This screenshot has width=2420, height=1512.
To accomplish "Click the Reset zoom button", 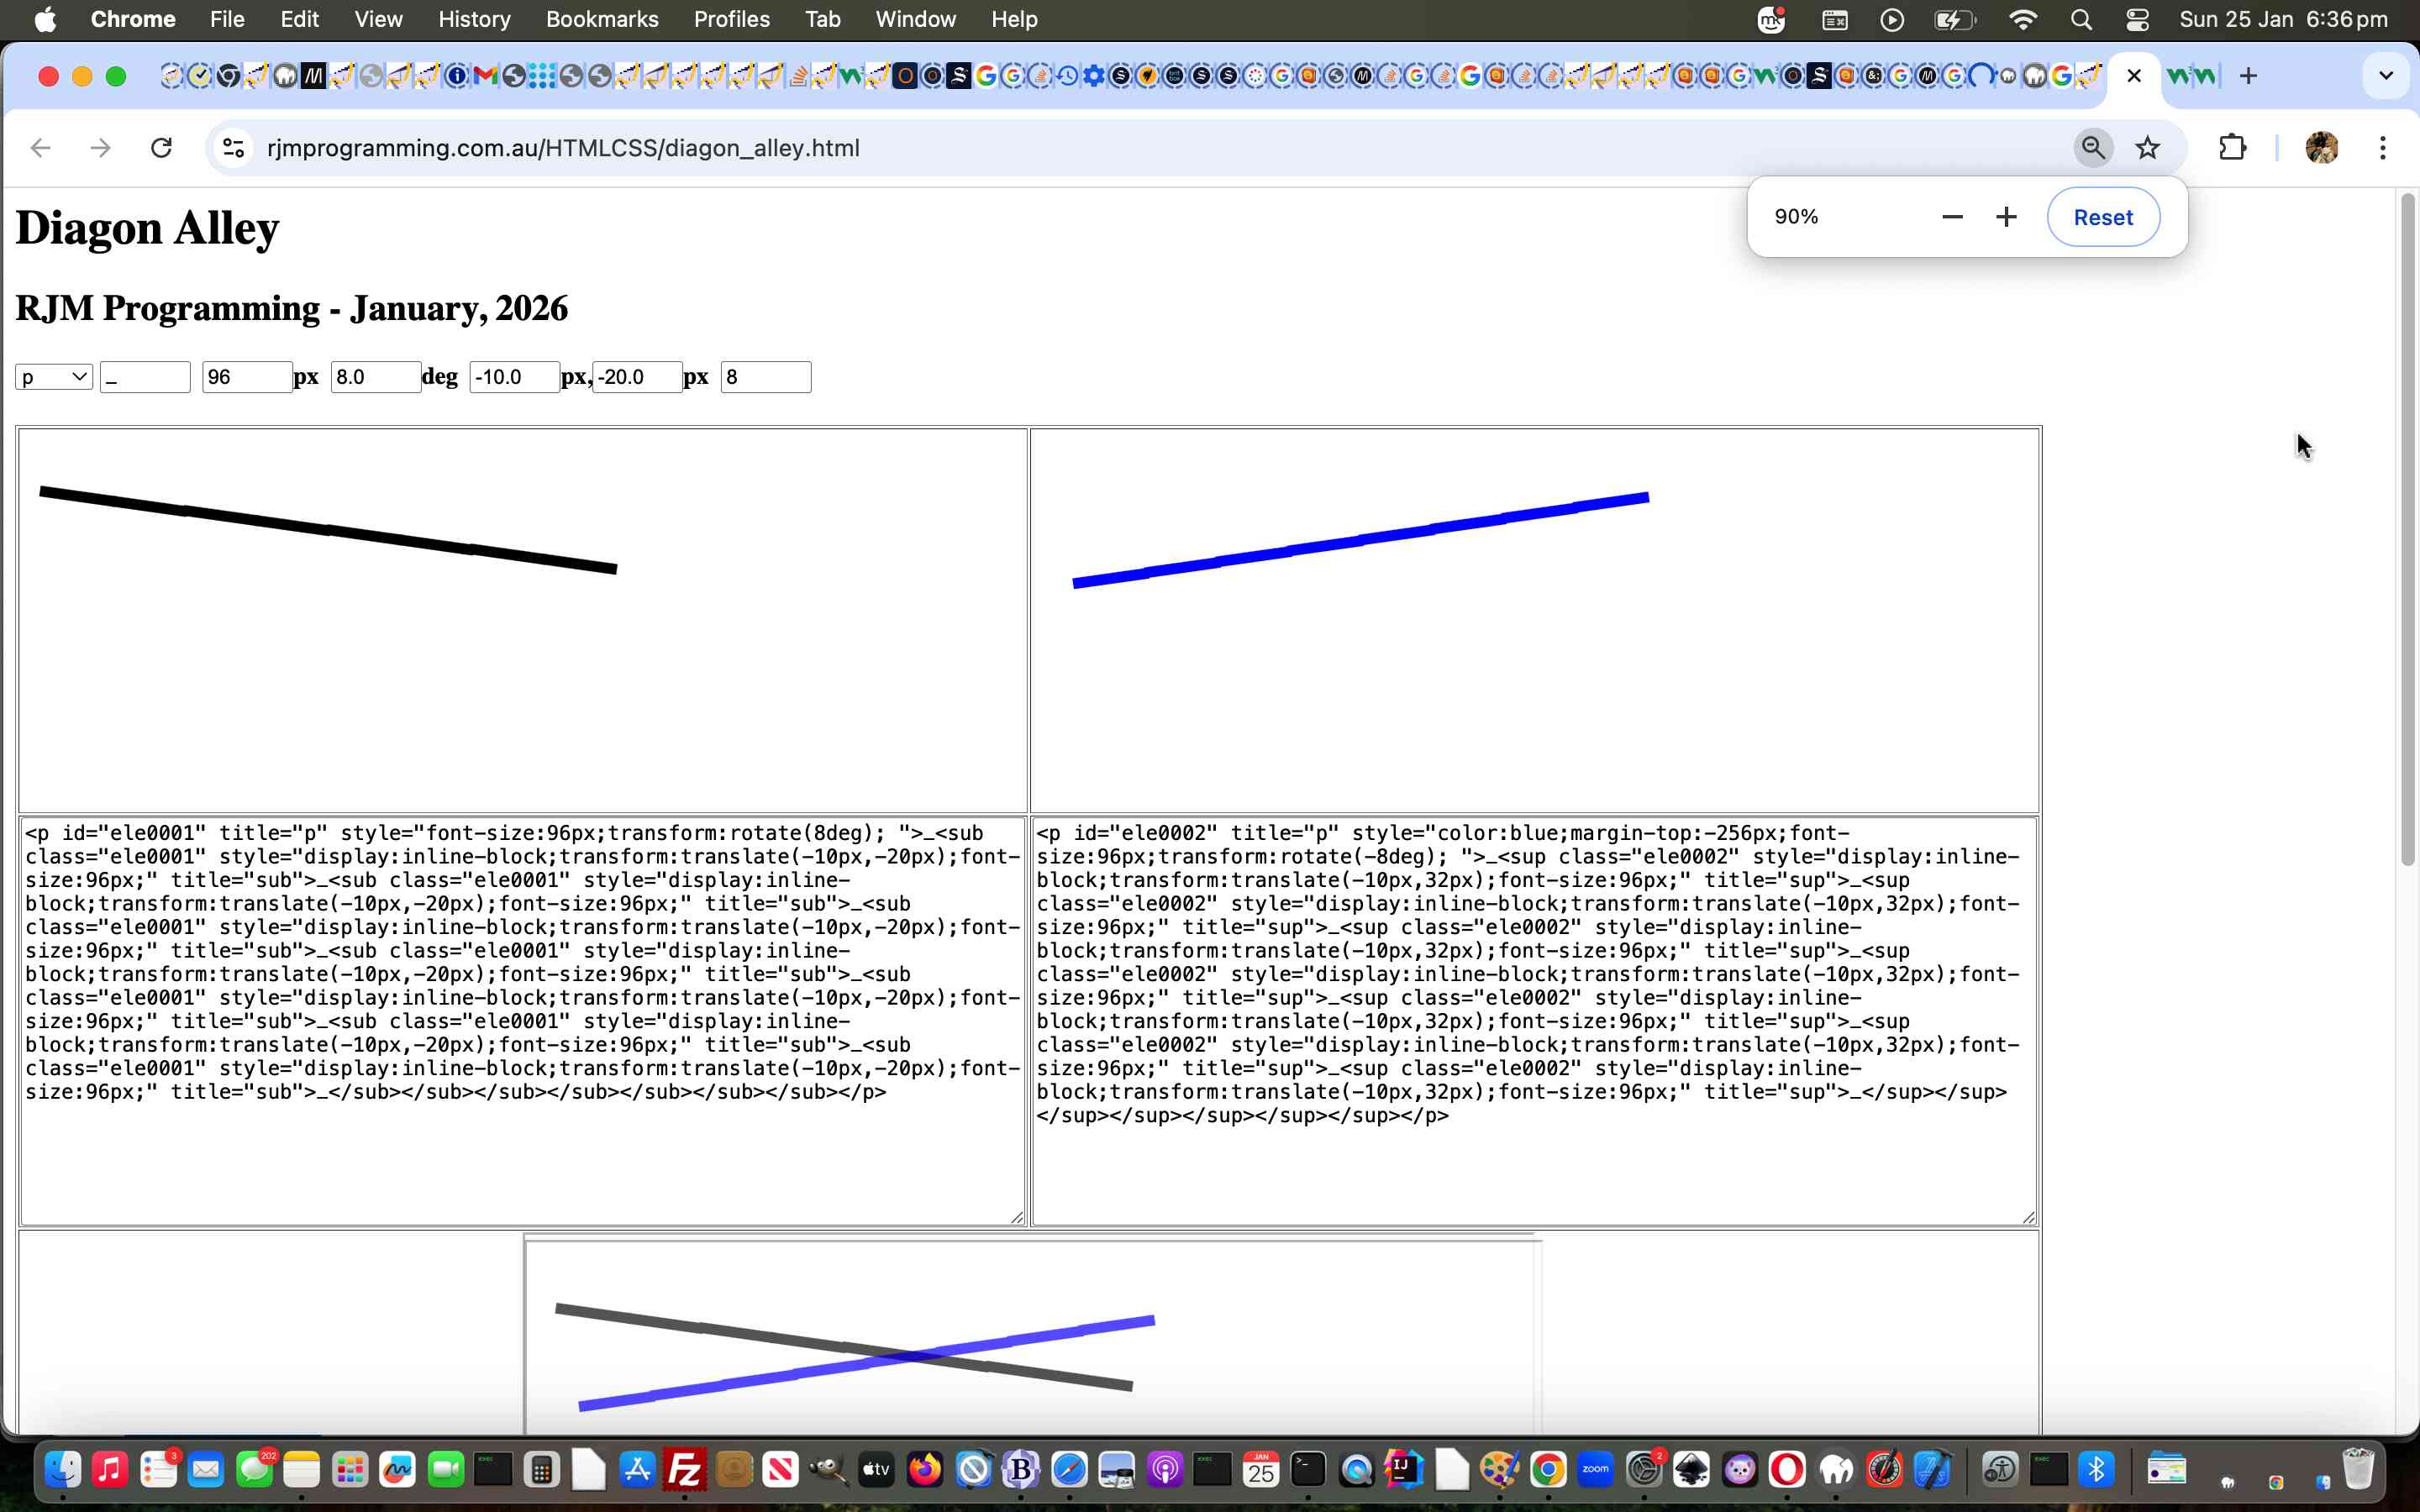I will tap(2102, 216).
